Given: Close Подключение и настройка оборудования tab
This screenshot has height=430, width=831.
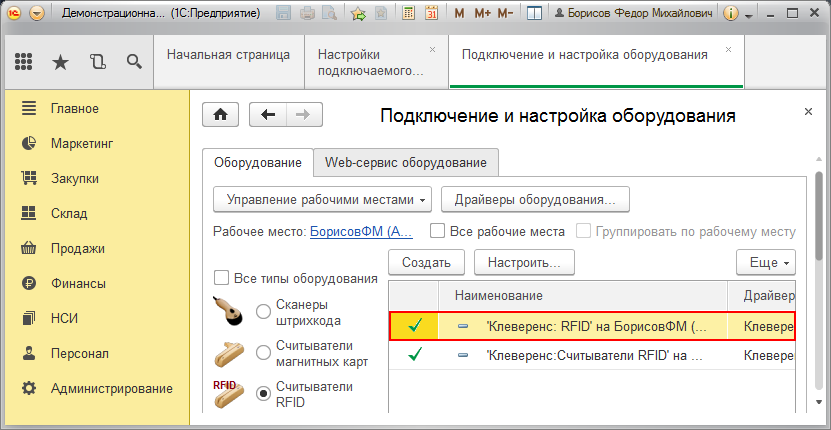Looking at the screenshot, I should pos(728,49).
